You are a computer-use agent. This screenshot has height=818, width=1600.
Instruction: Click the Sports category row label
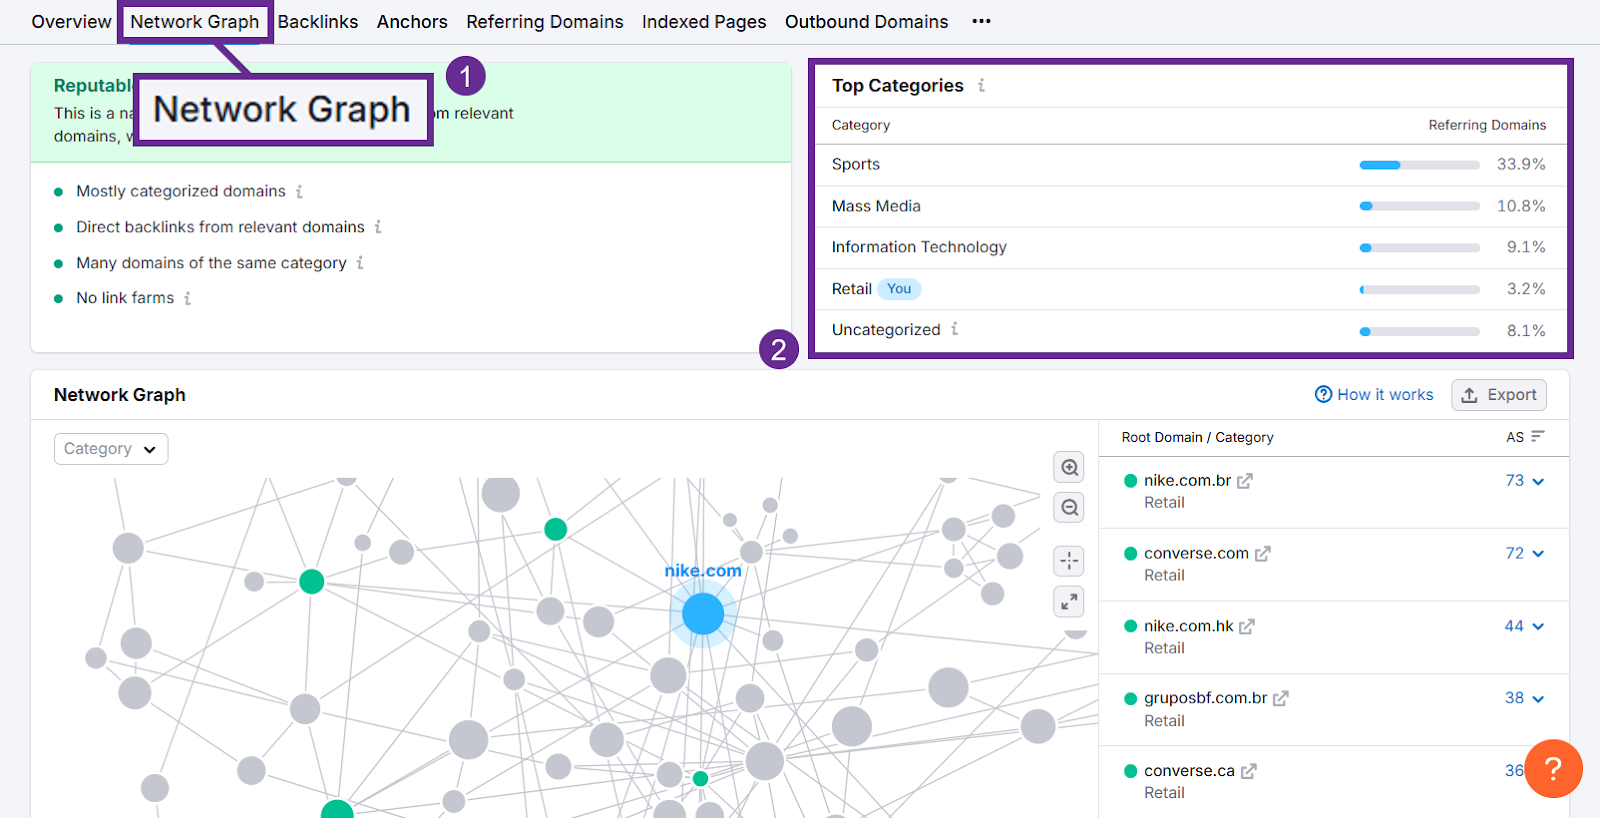856,164
